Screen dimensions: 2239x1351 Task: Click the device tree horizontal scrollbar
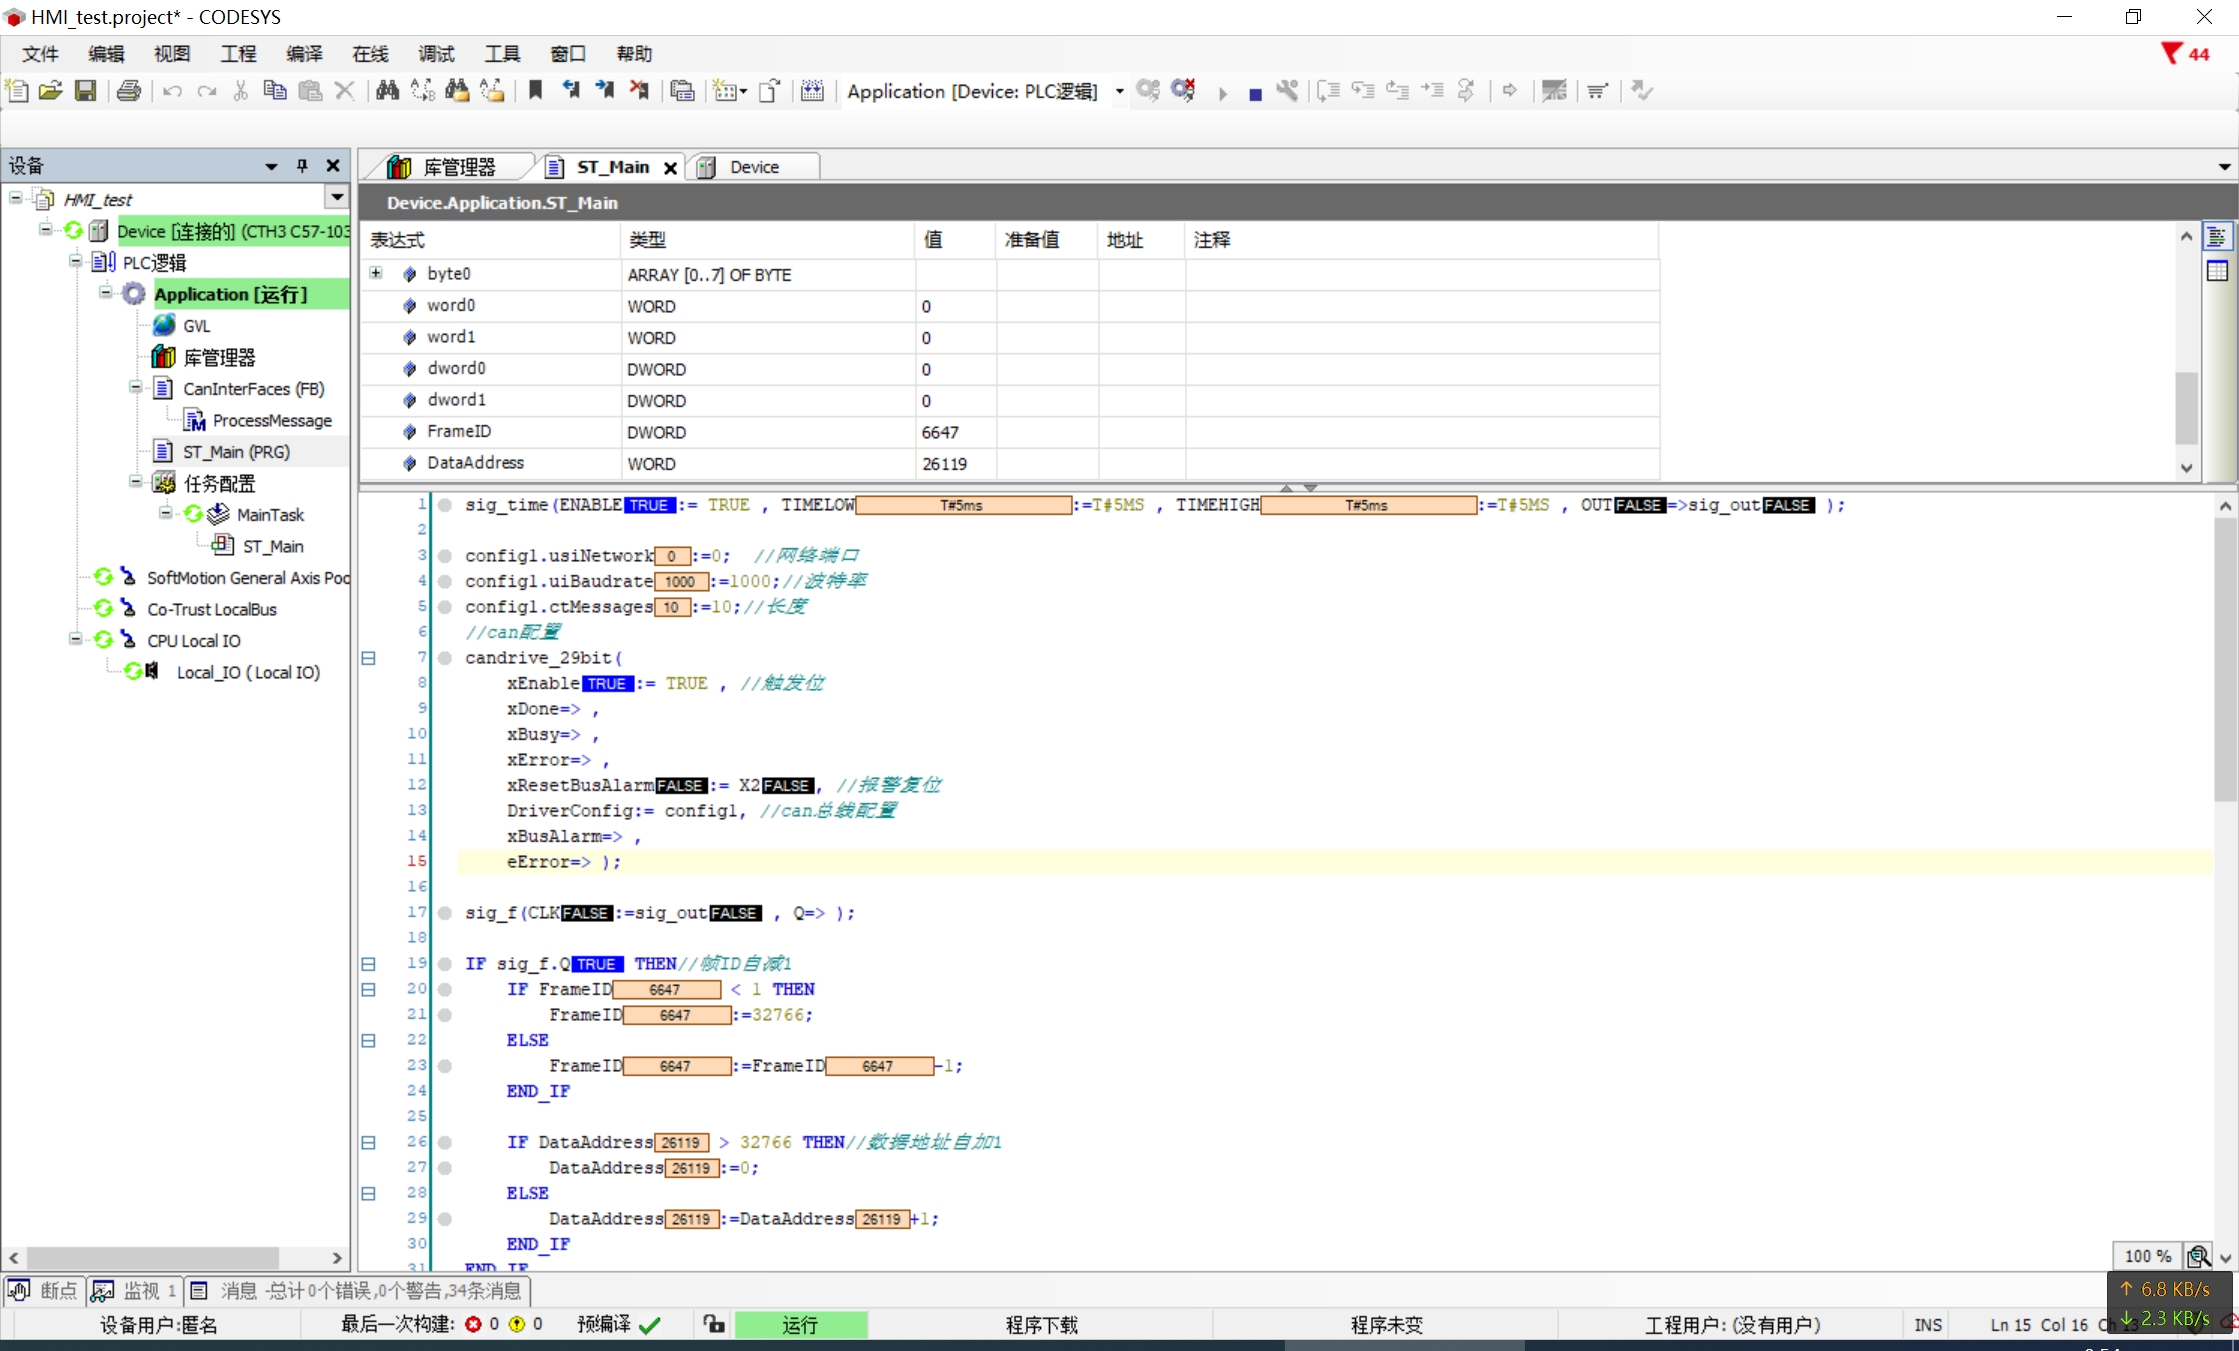tap(152, 1257)
